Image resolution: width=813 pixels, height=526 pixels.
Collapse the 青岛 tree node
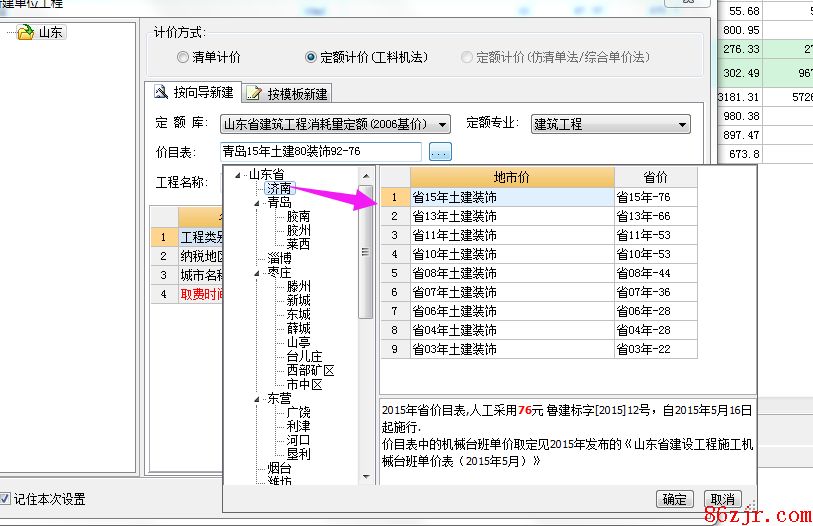257,202
